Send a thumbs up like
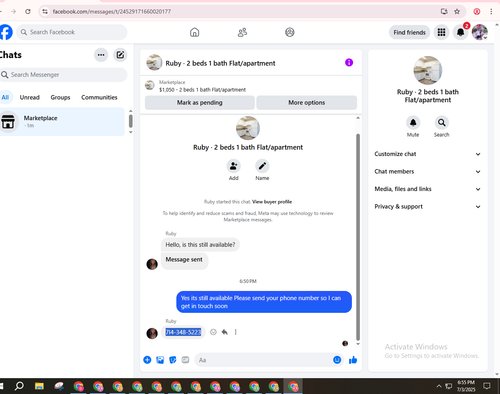Image resolution: width=500 pixels, height=394 pixels. click(353, 360)
